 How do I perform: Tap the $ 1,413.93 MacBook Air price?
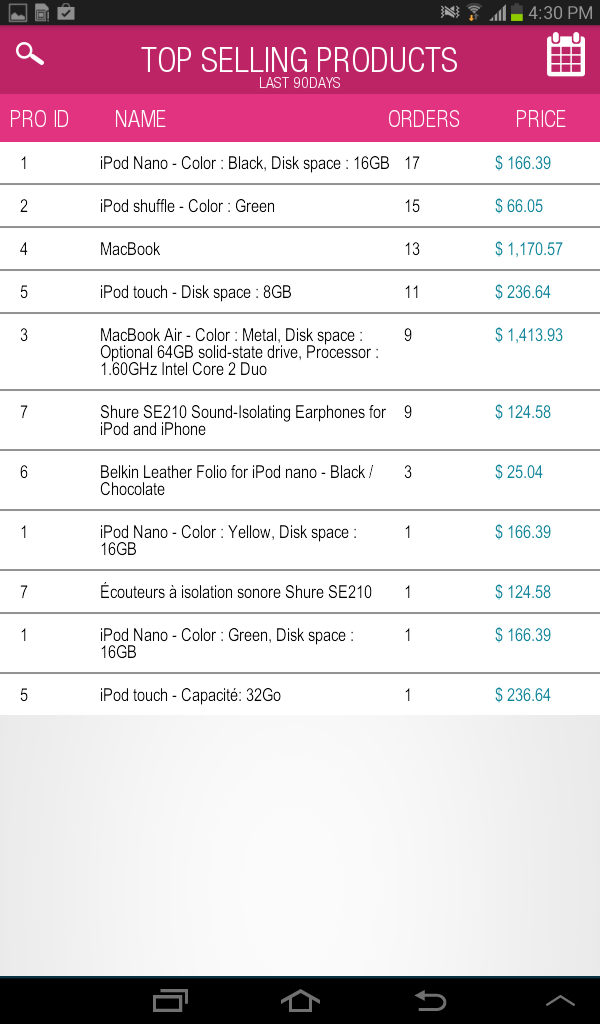click(529, 335)
